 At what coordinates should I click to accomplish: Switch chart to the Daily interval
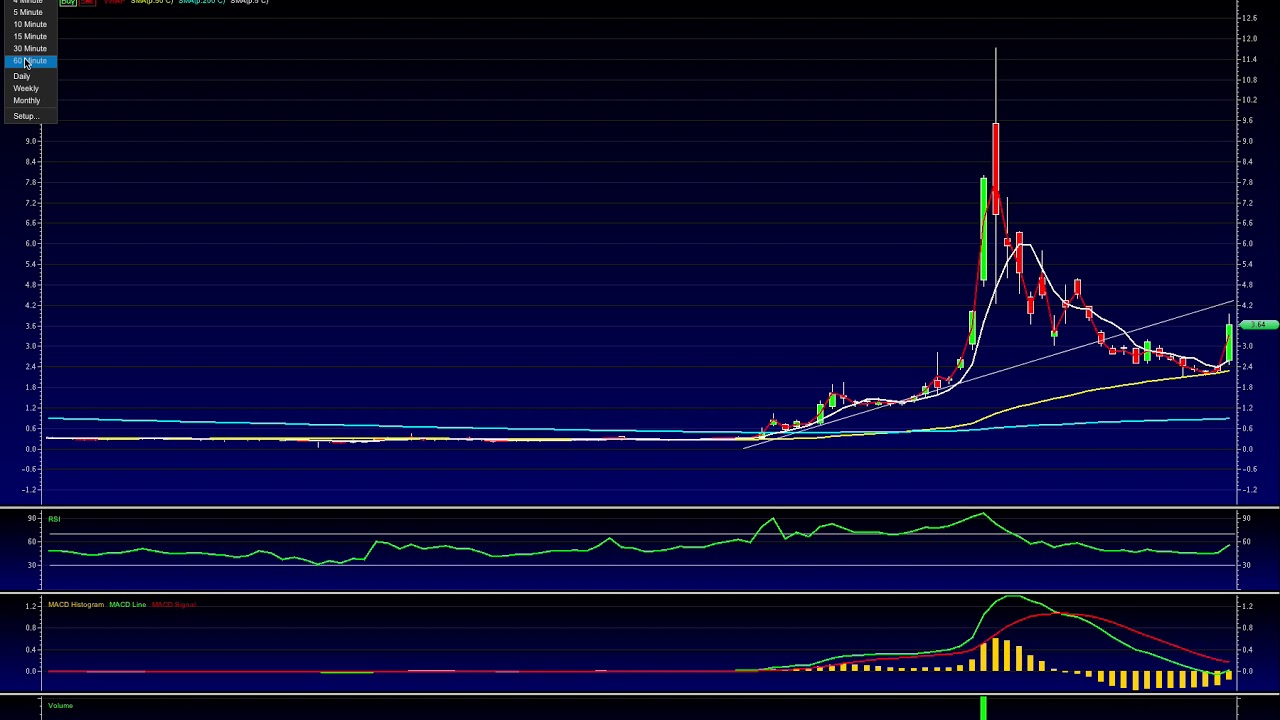coord(30,76)
